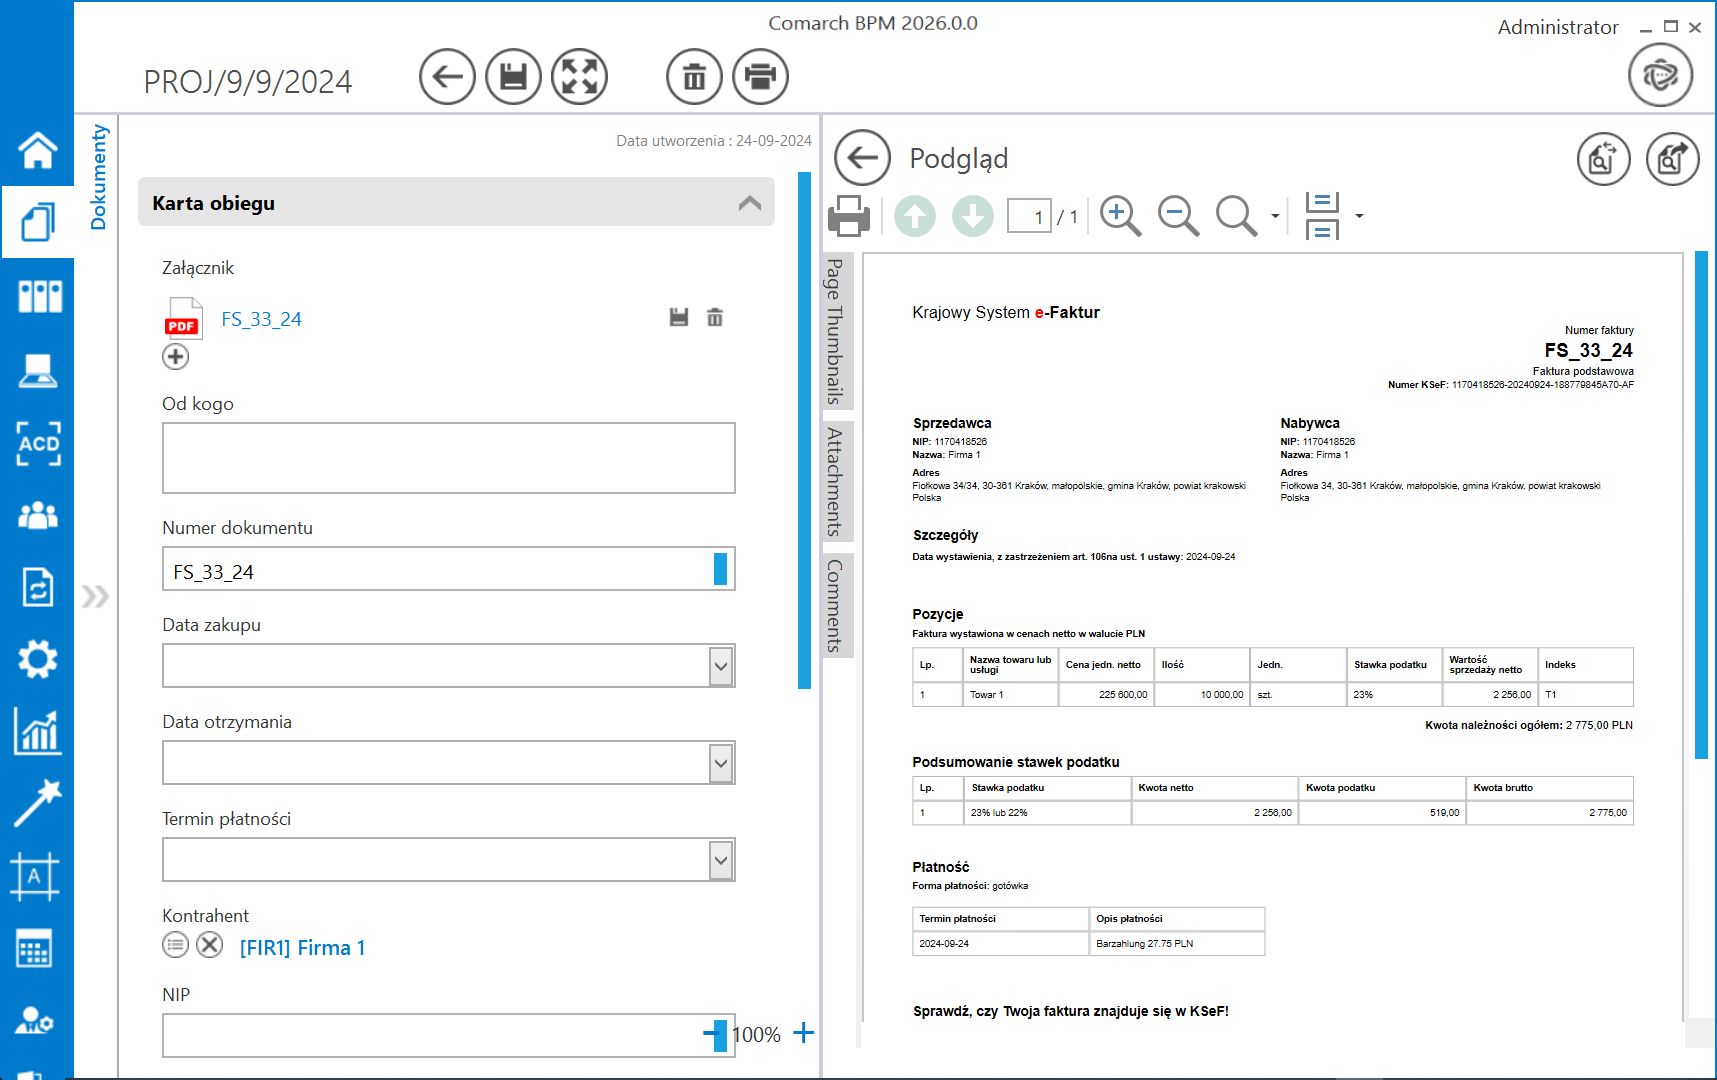This screenshot has height=1080, width=1717.
Task: Click the delete document trash icon
Action: tap(694, 77)
